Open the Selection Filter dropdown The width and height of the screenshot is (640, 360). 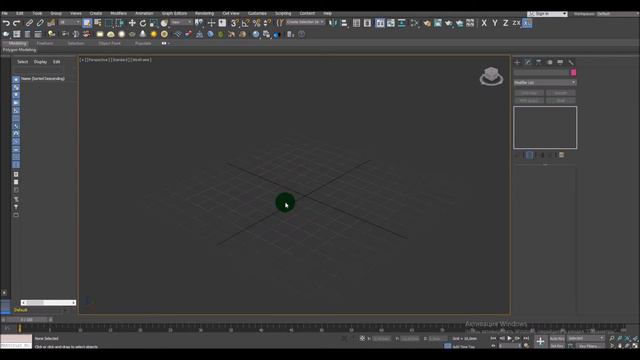[70, 22]
